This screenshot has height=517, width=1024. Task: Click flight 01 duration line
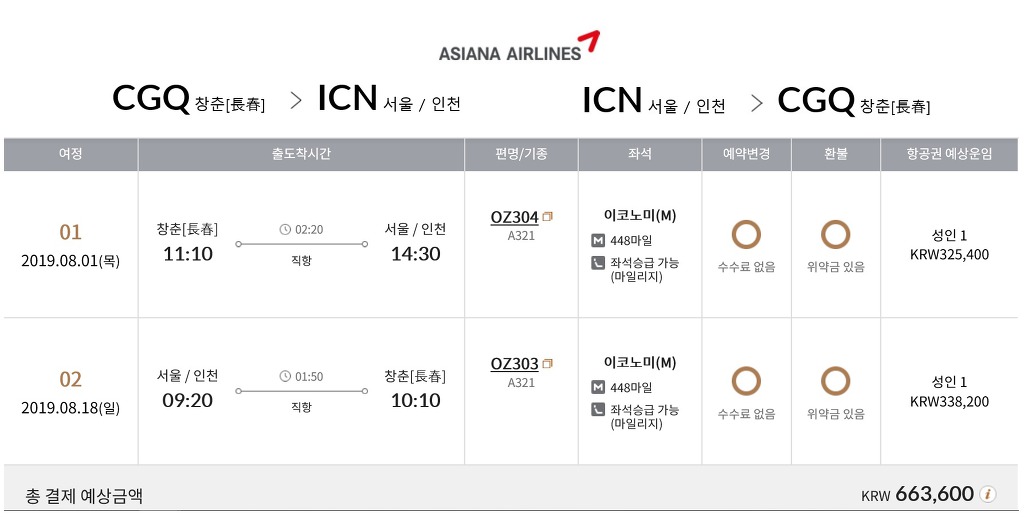coord(302,244)
